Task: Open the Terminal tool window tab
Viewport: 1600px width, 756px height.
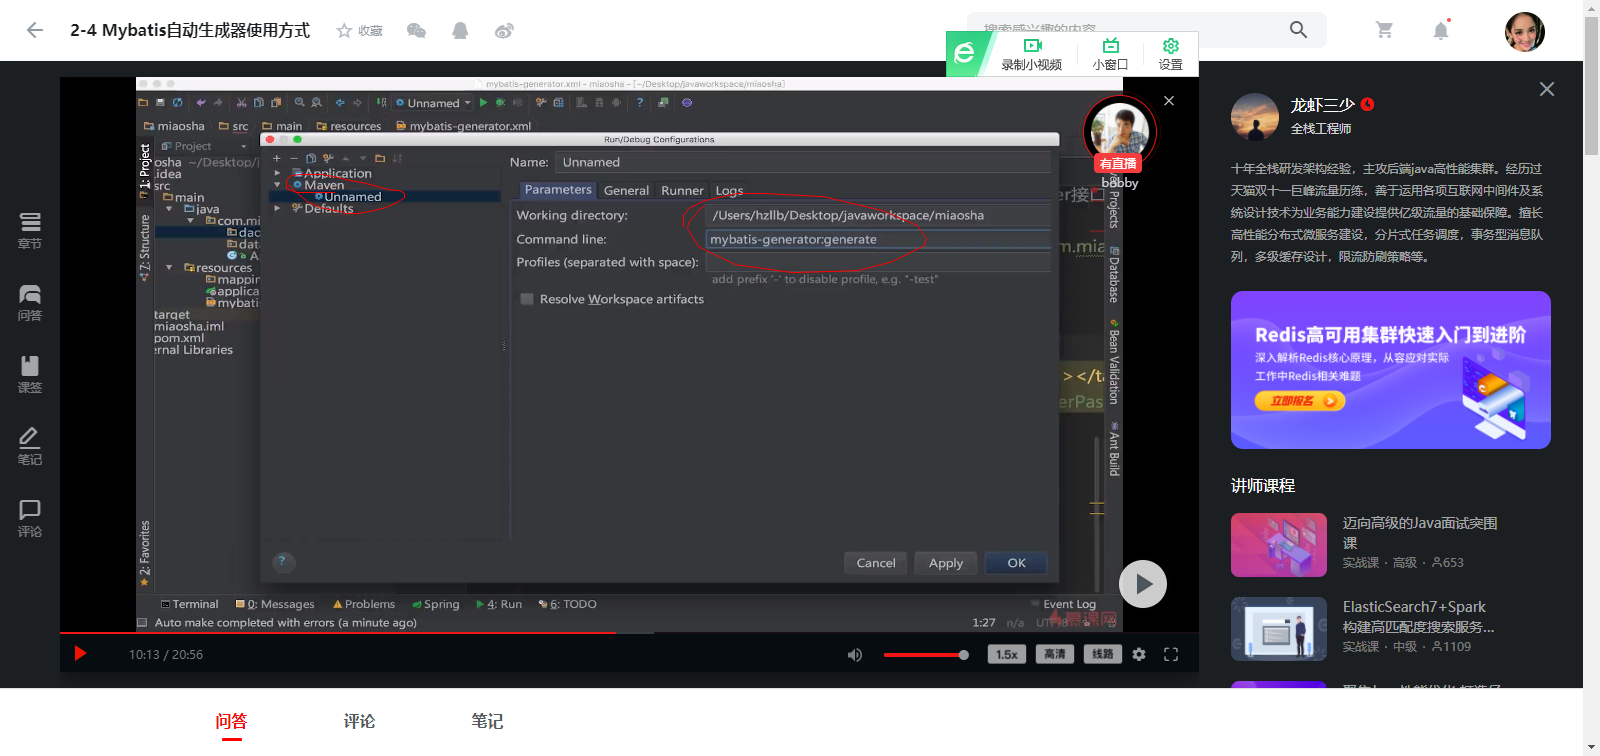Action: pos(190,604)
